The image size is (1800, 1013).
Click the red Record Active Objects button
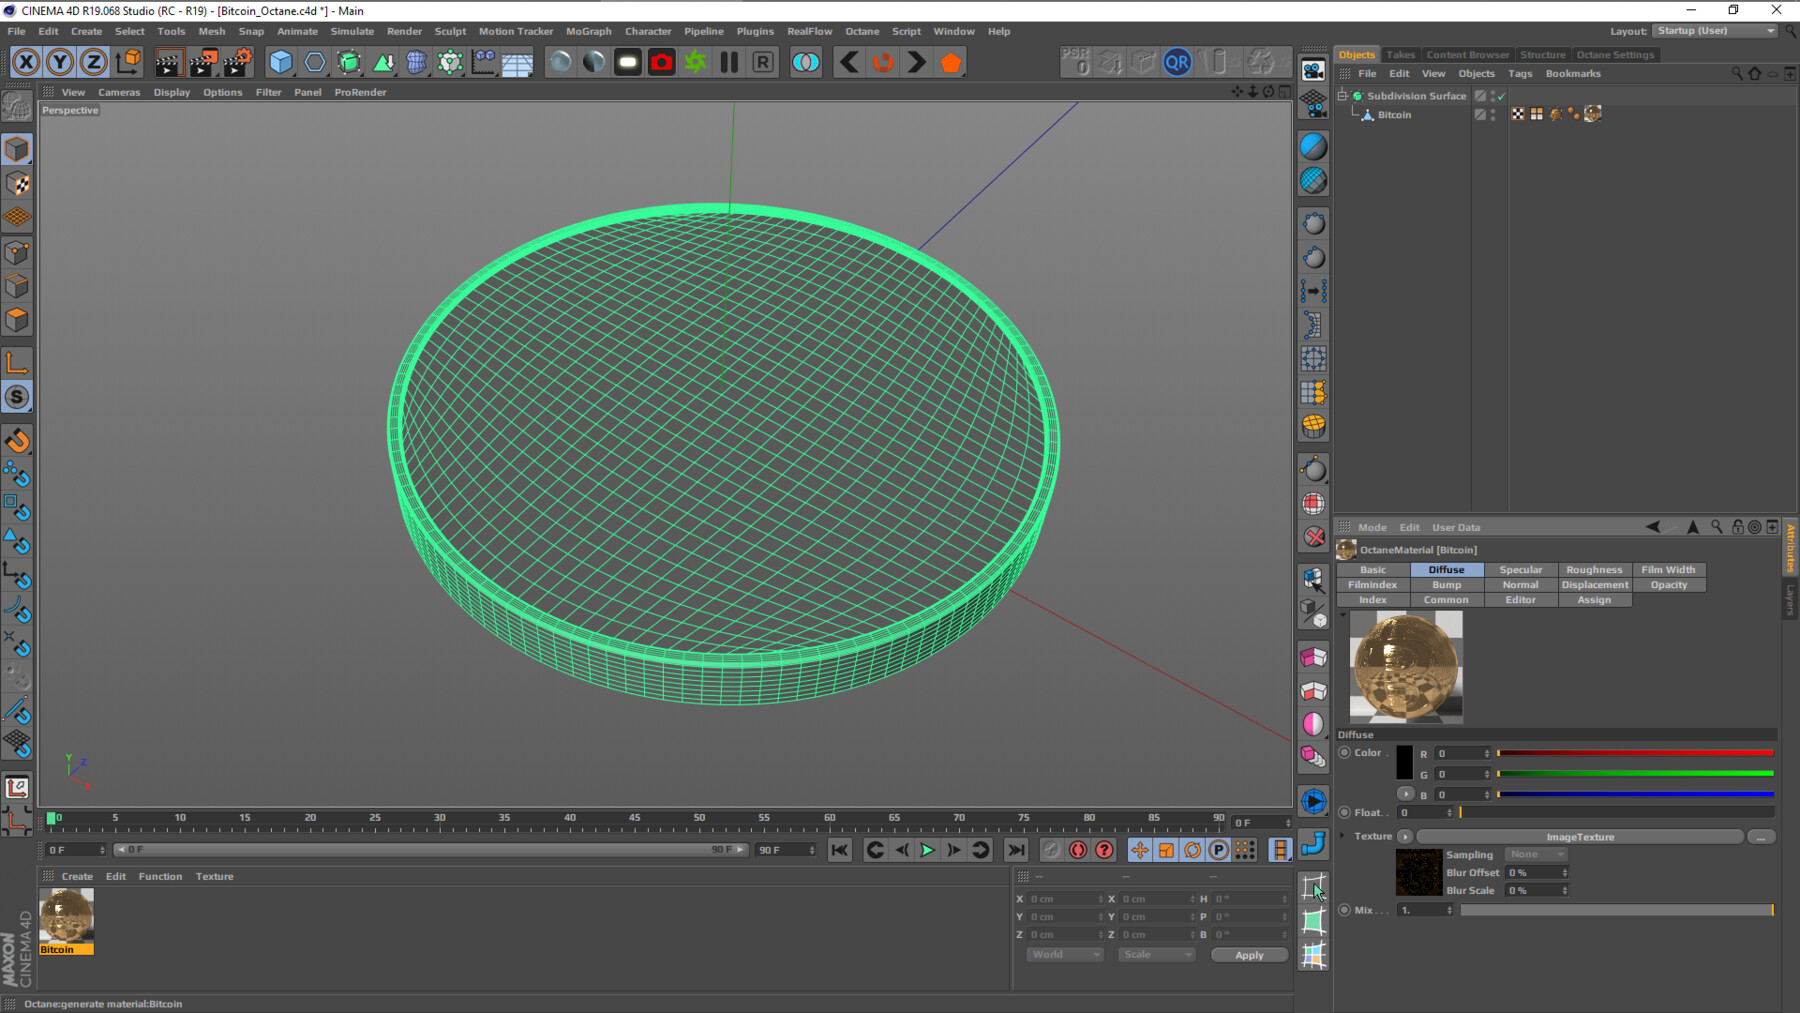coord(661,62)
